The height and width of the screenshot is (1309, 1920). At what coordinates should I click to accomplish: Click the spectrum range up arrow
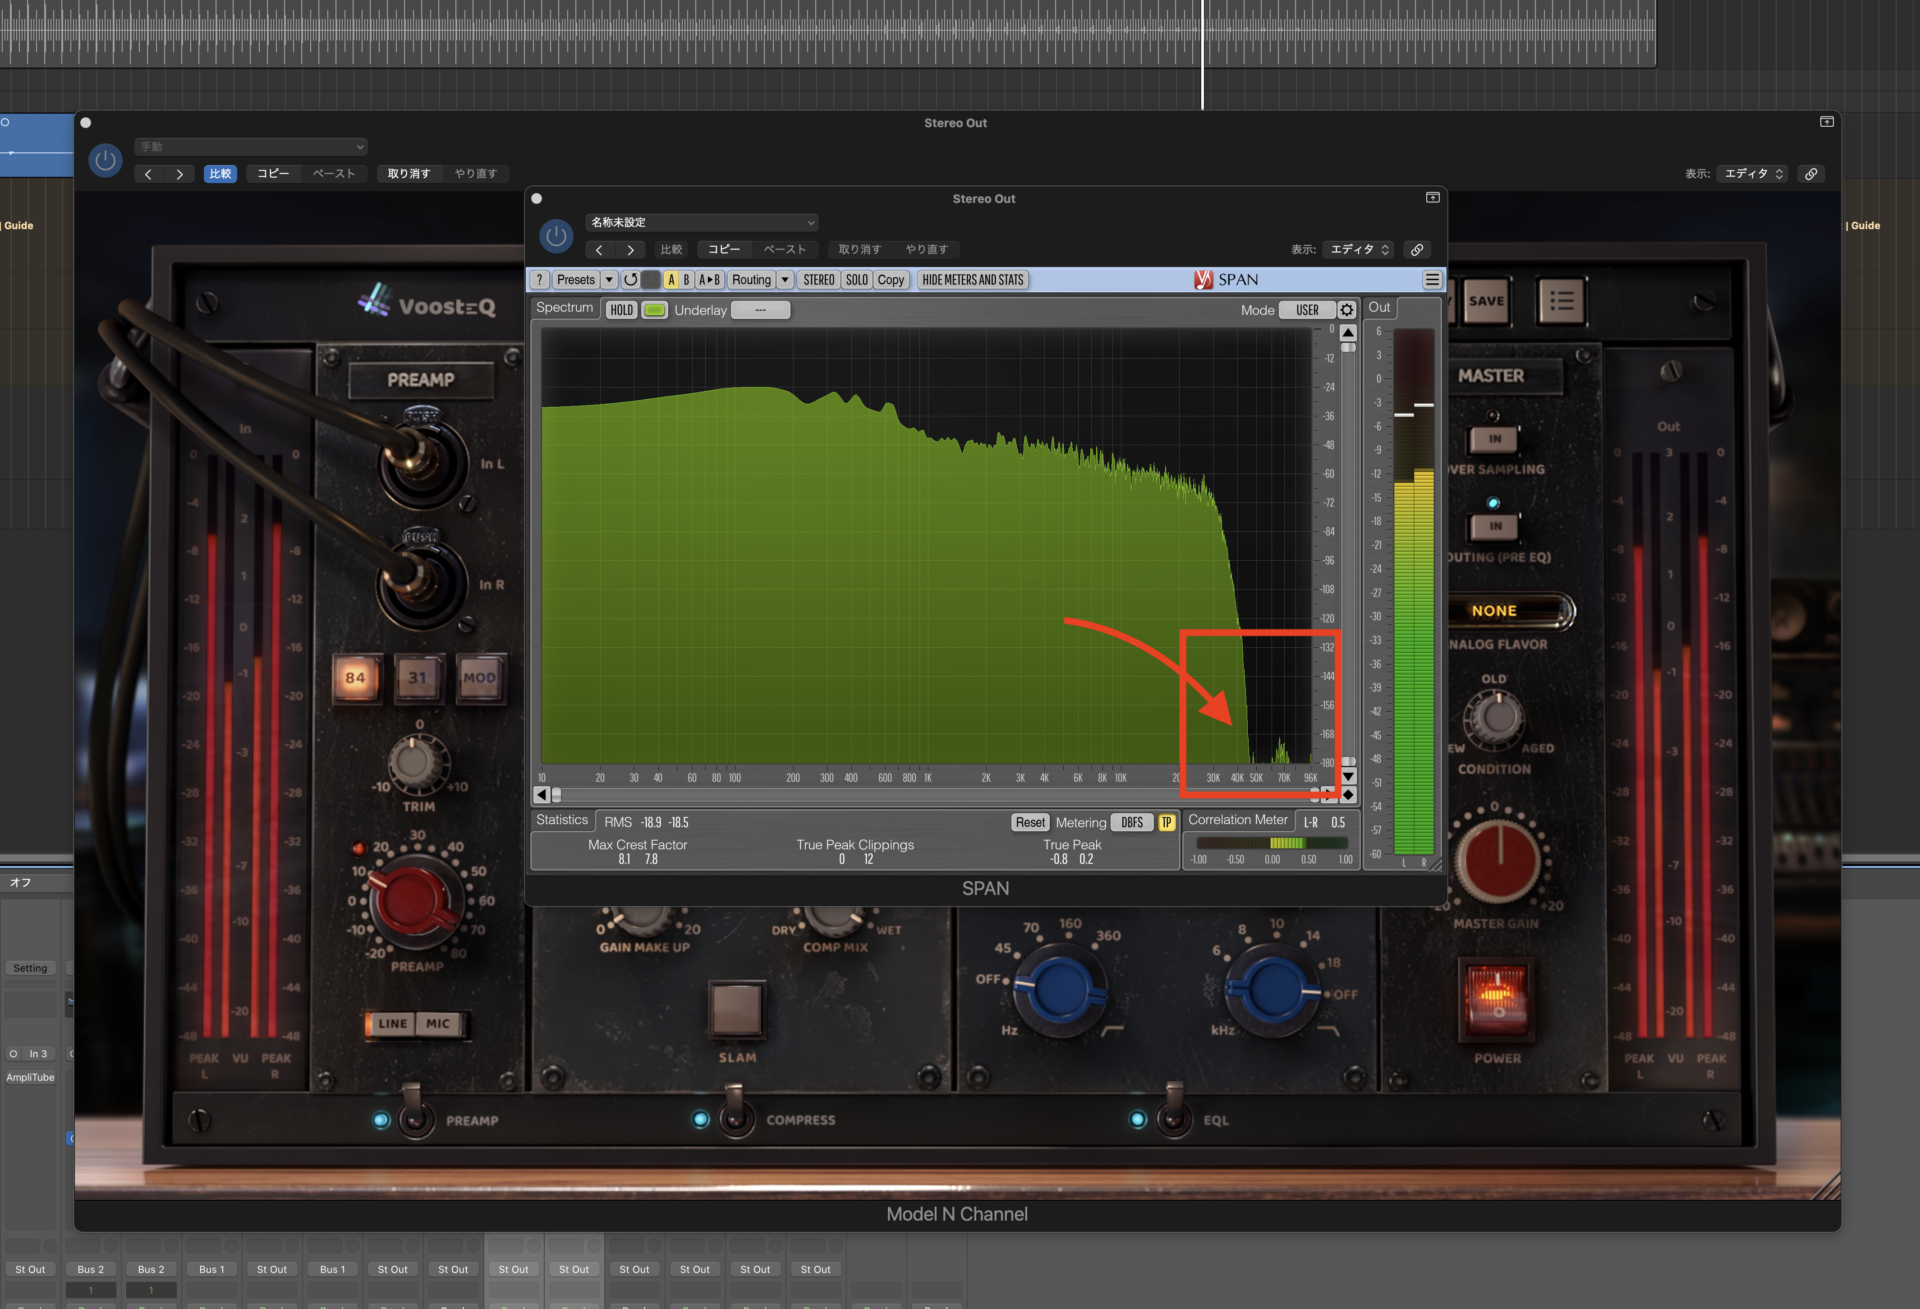(x=1348, y=333)
